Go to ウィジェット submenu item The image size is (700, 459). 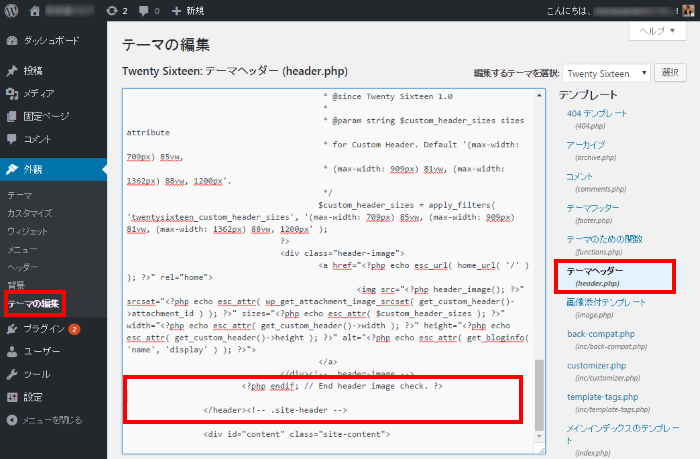27,231
